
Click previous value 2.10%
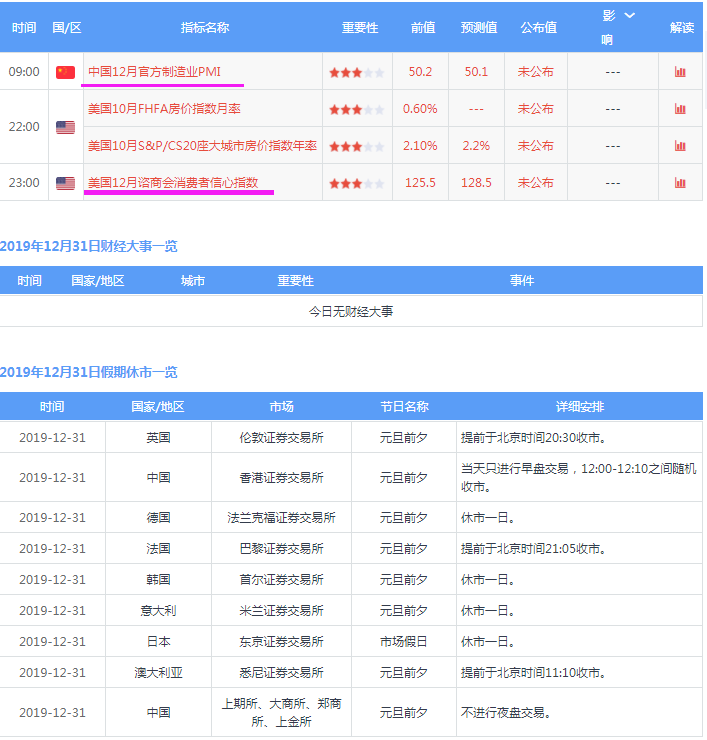(x=420, y=146)
